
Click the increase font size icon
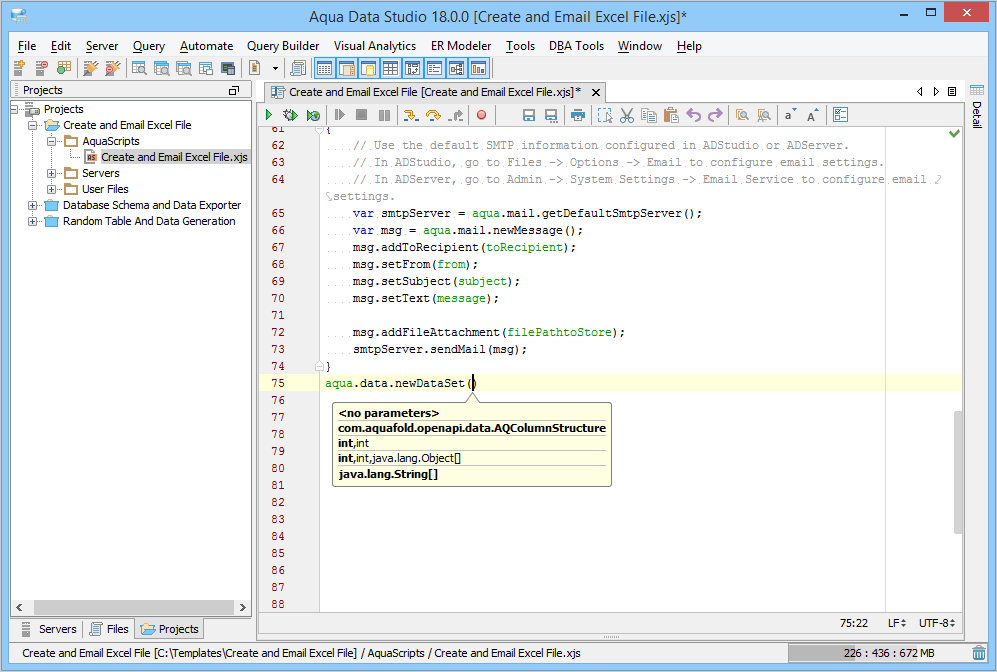coord(812,116)
